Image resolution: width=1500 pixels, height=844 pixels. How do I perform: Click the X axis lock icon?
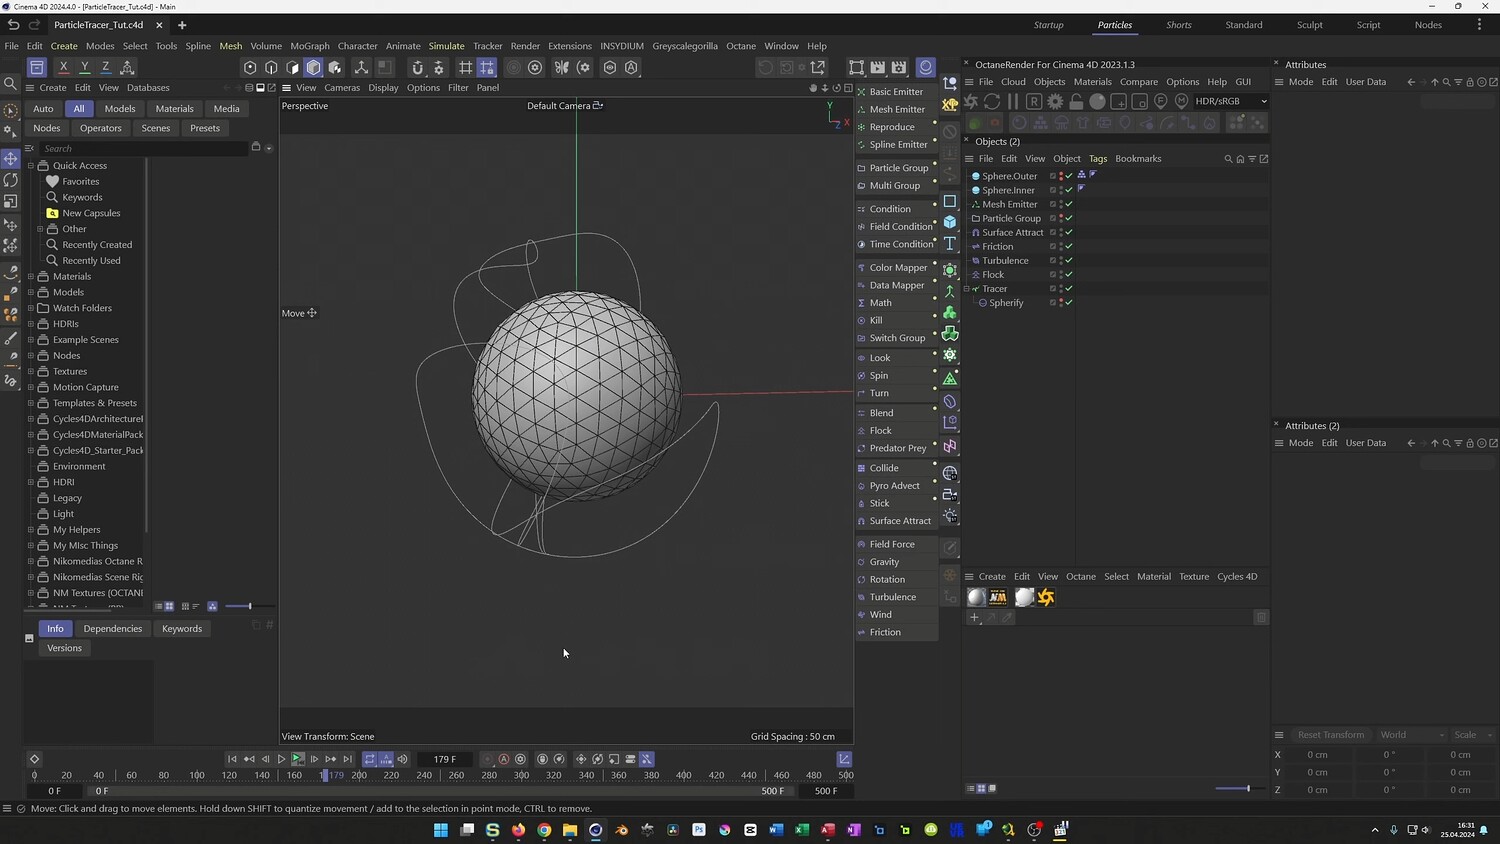tap(63, 67)
